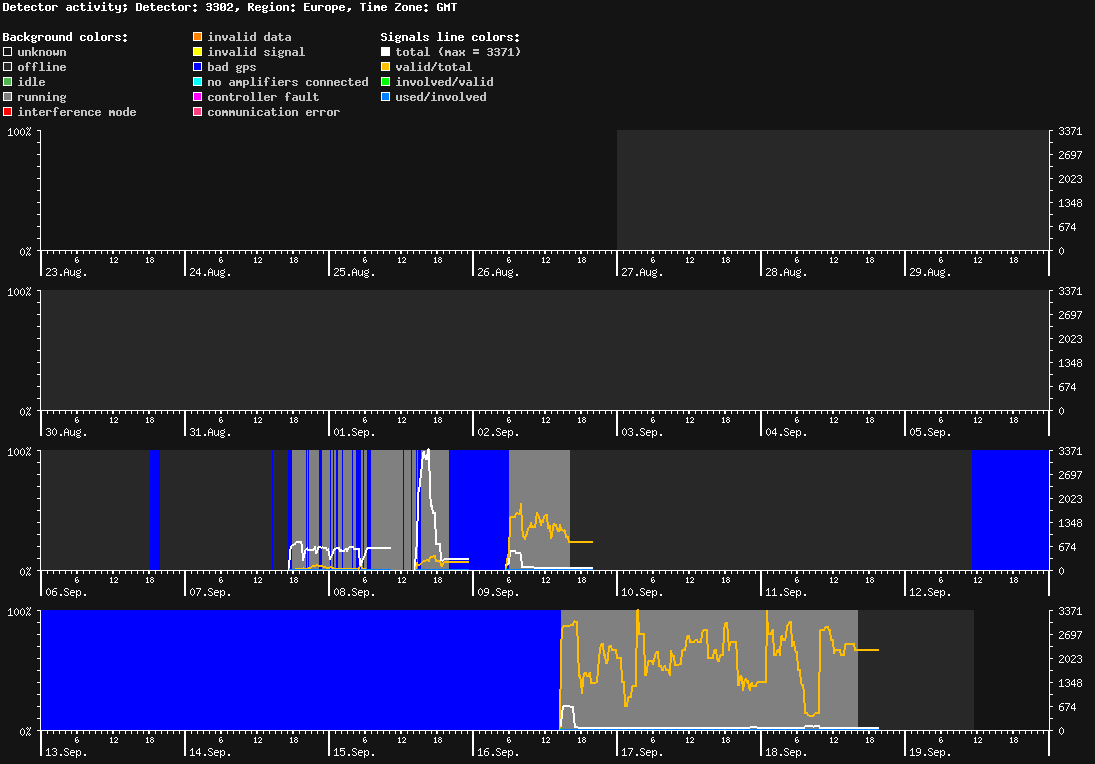1095x764 pixels.
Task: Click the 09.Sep. date label
Action: pos(499,592)
